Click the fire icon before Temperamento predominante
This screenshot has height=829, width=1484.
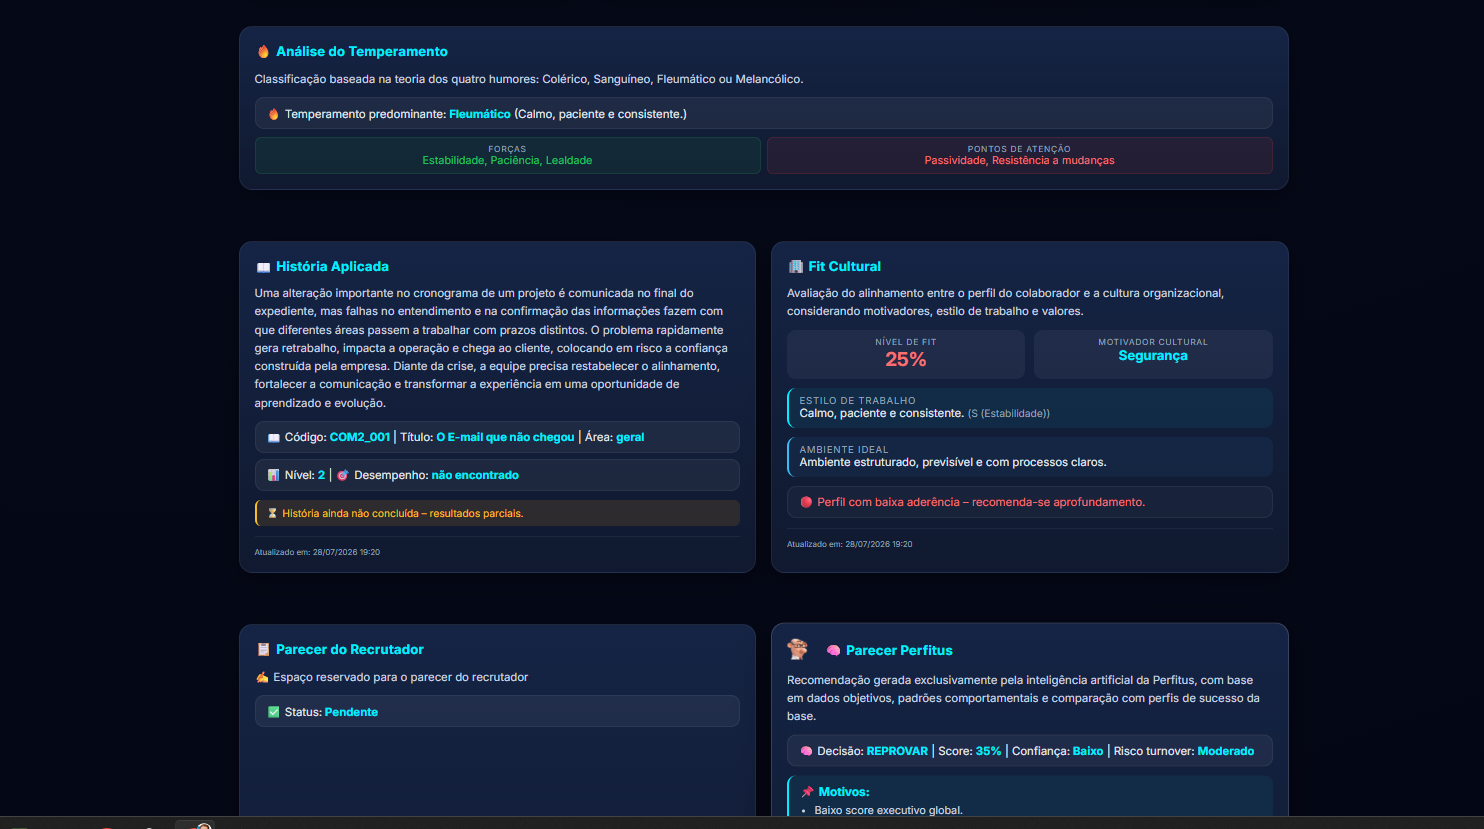click(x=274, y=114)
